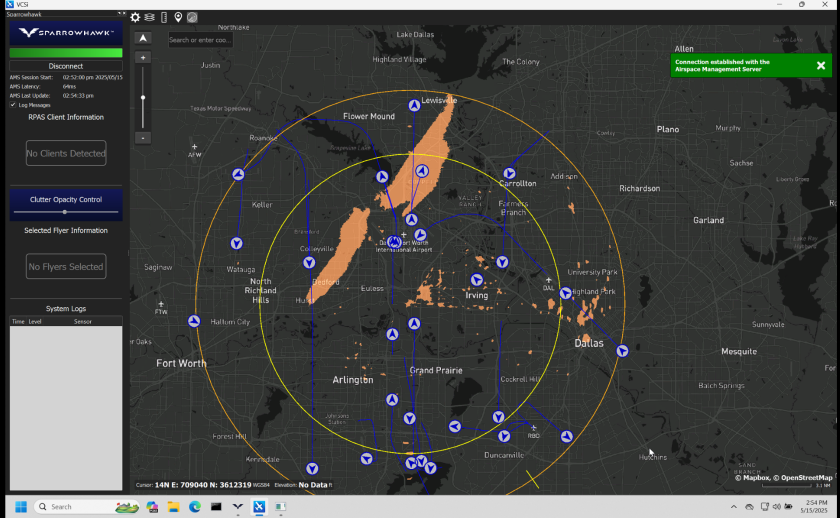Adjust the map zoom level slider

tap(143, 97)
